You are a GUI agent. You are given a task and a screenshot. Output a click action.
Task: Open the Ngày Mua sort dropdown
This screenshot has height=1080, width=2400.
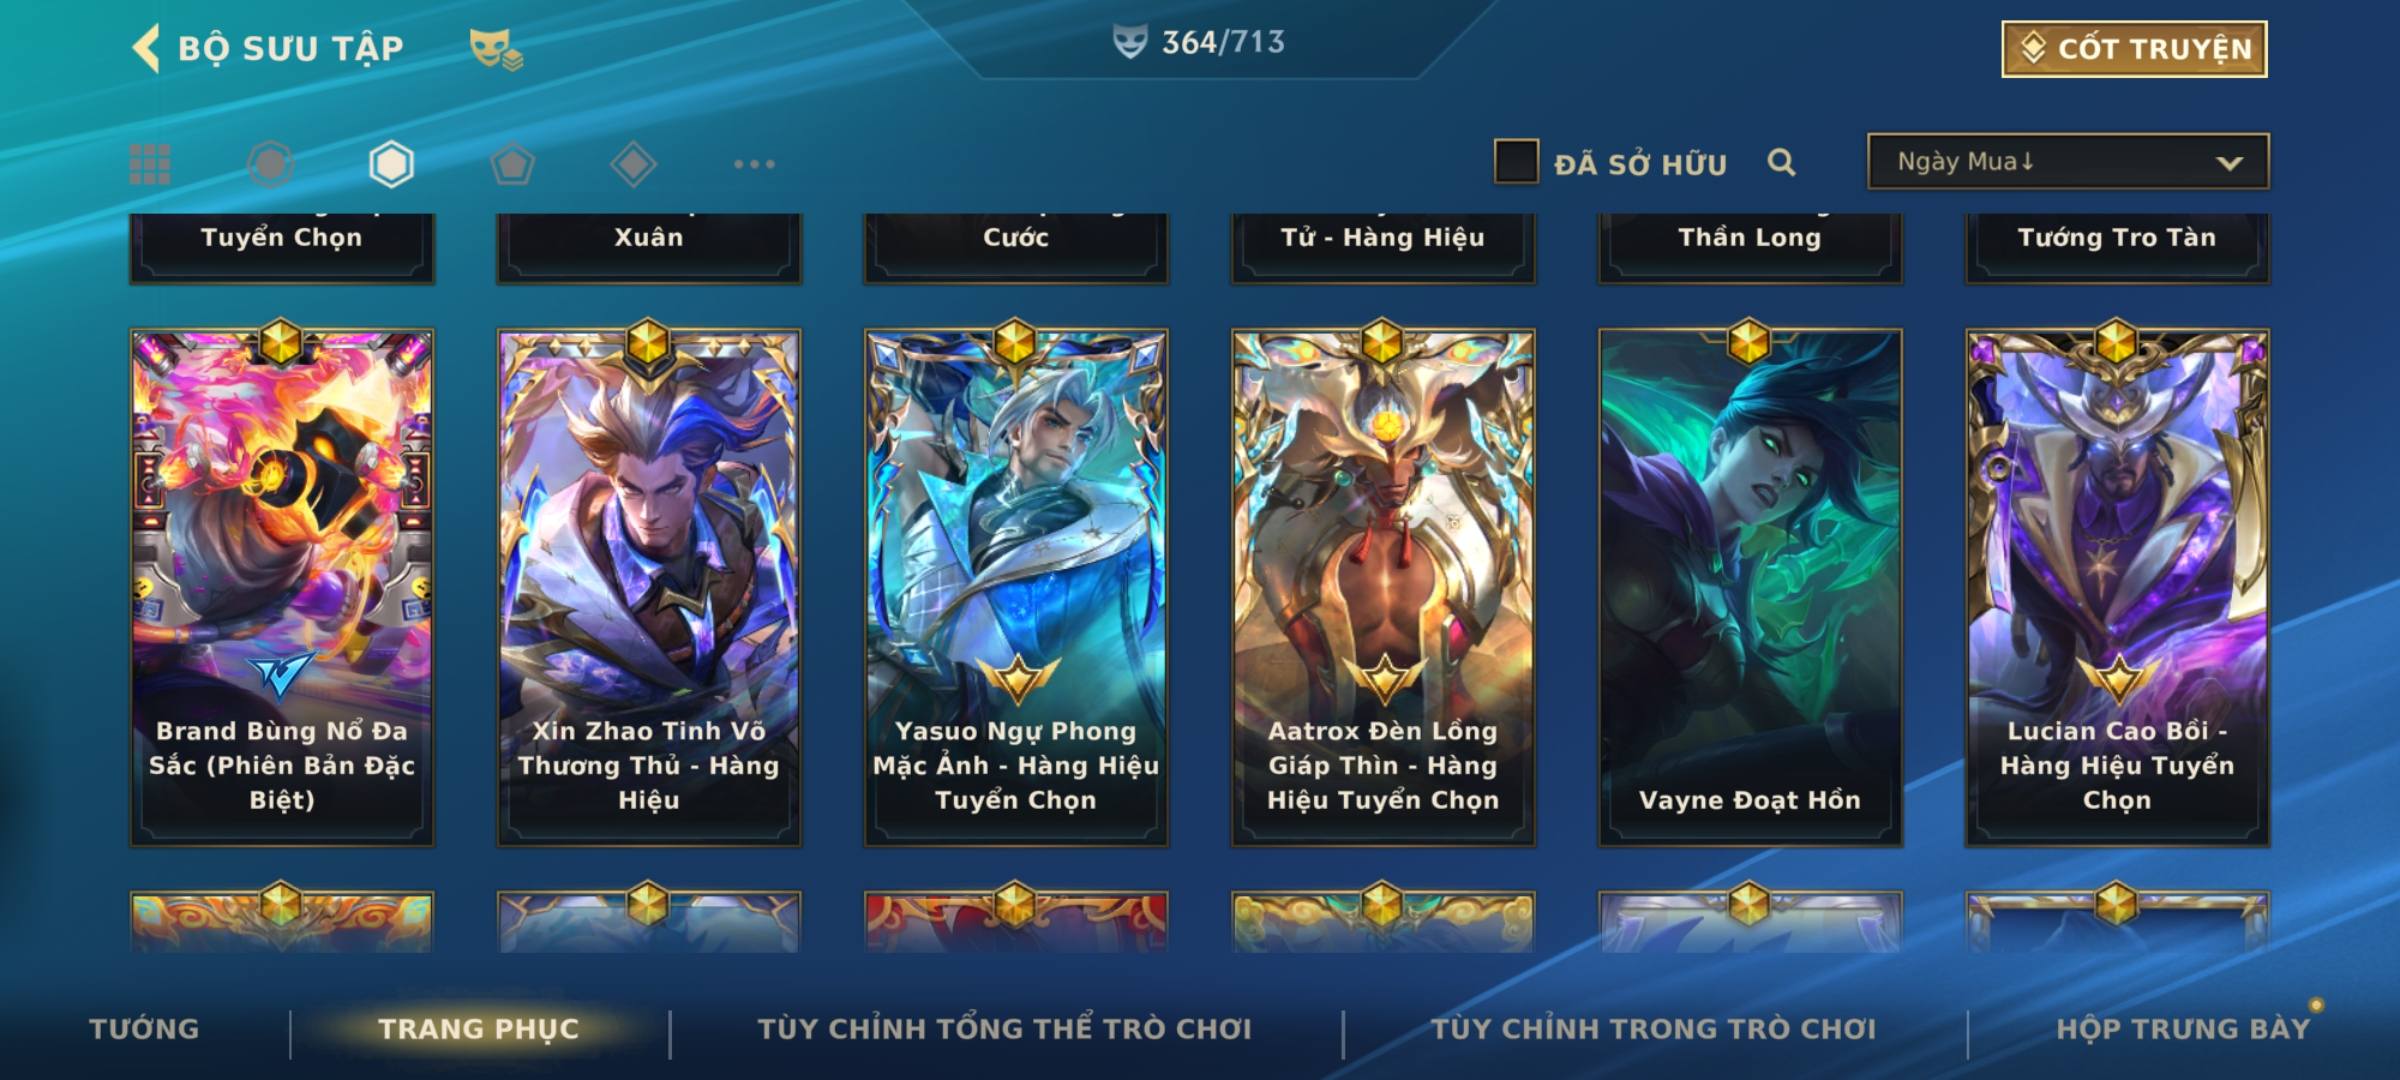(2068, 161)
